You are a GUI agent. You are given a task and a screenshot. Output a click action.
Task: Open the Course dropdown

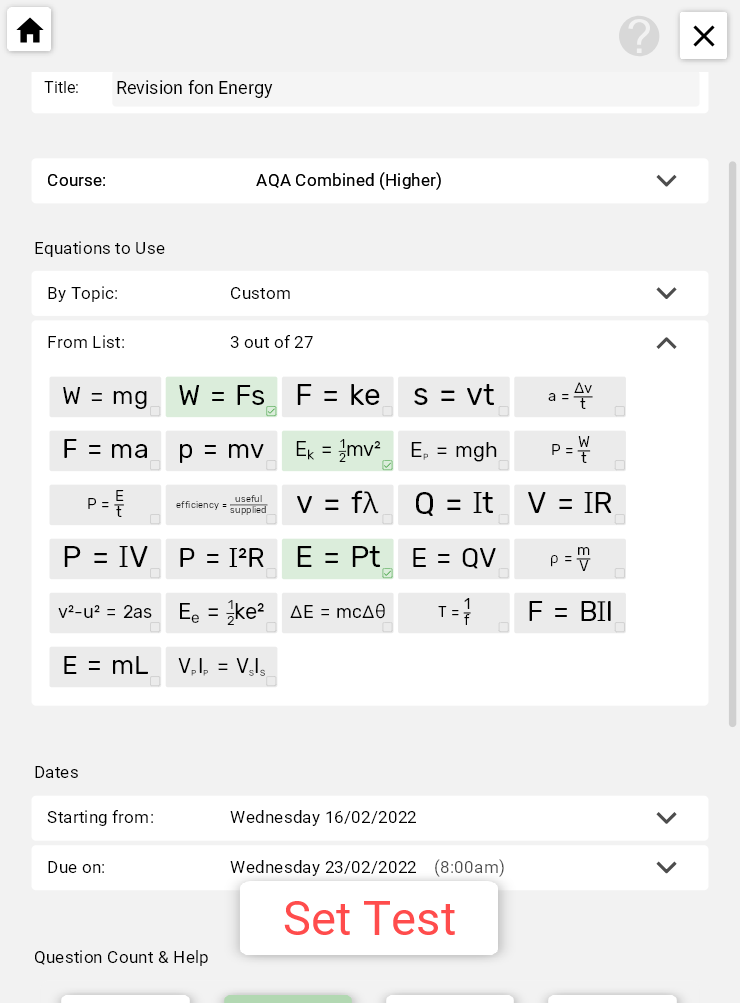[666, 181]
